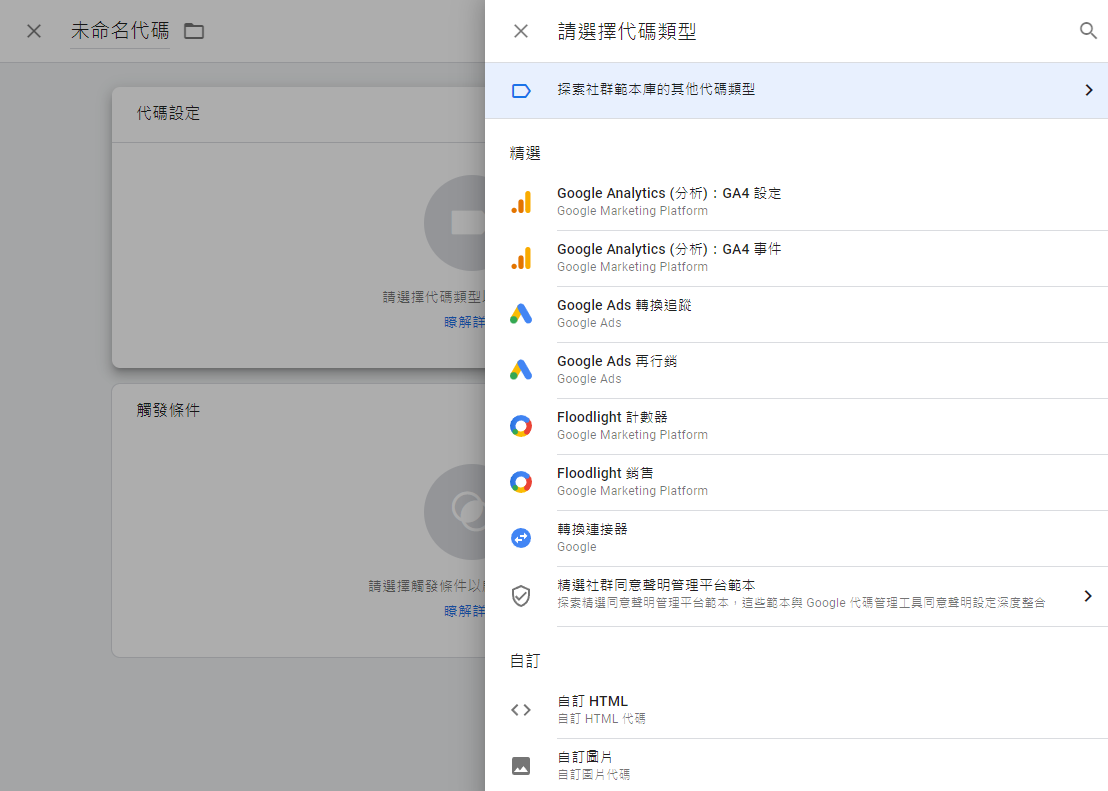Click the 代碼設定 card heading
1108x791 pixels.
pyautogui.click(x=168, y=113)
